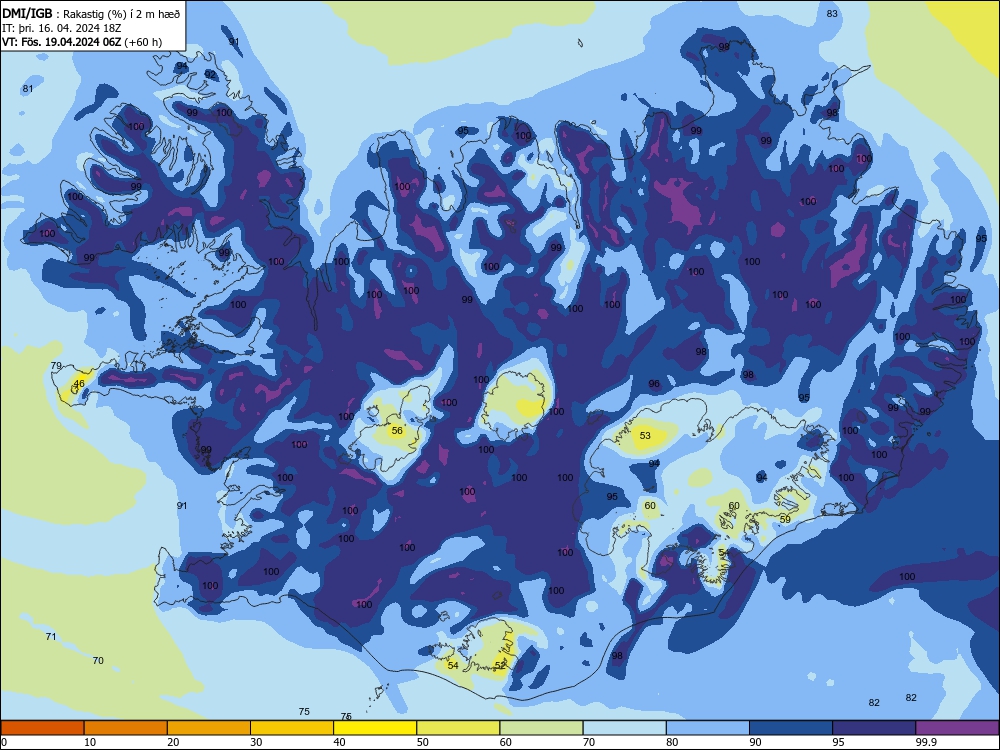The height and width of the screenshot is (750, 1000).
Task: Click the 59 value on the southeast coast
Action: (785, 520)
